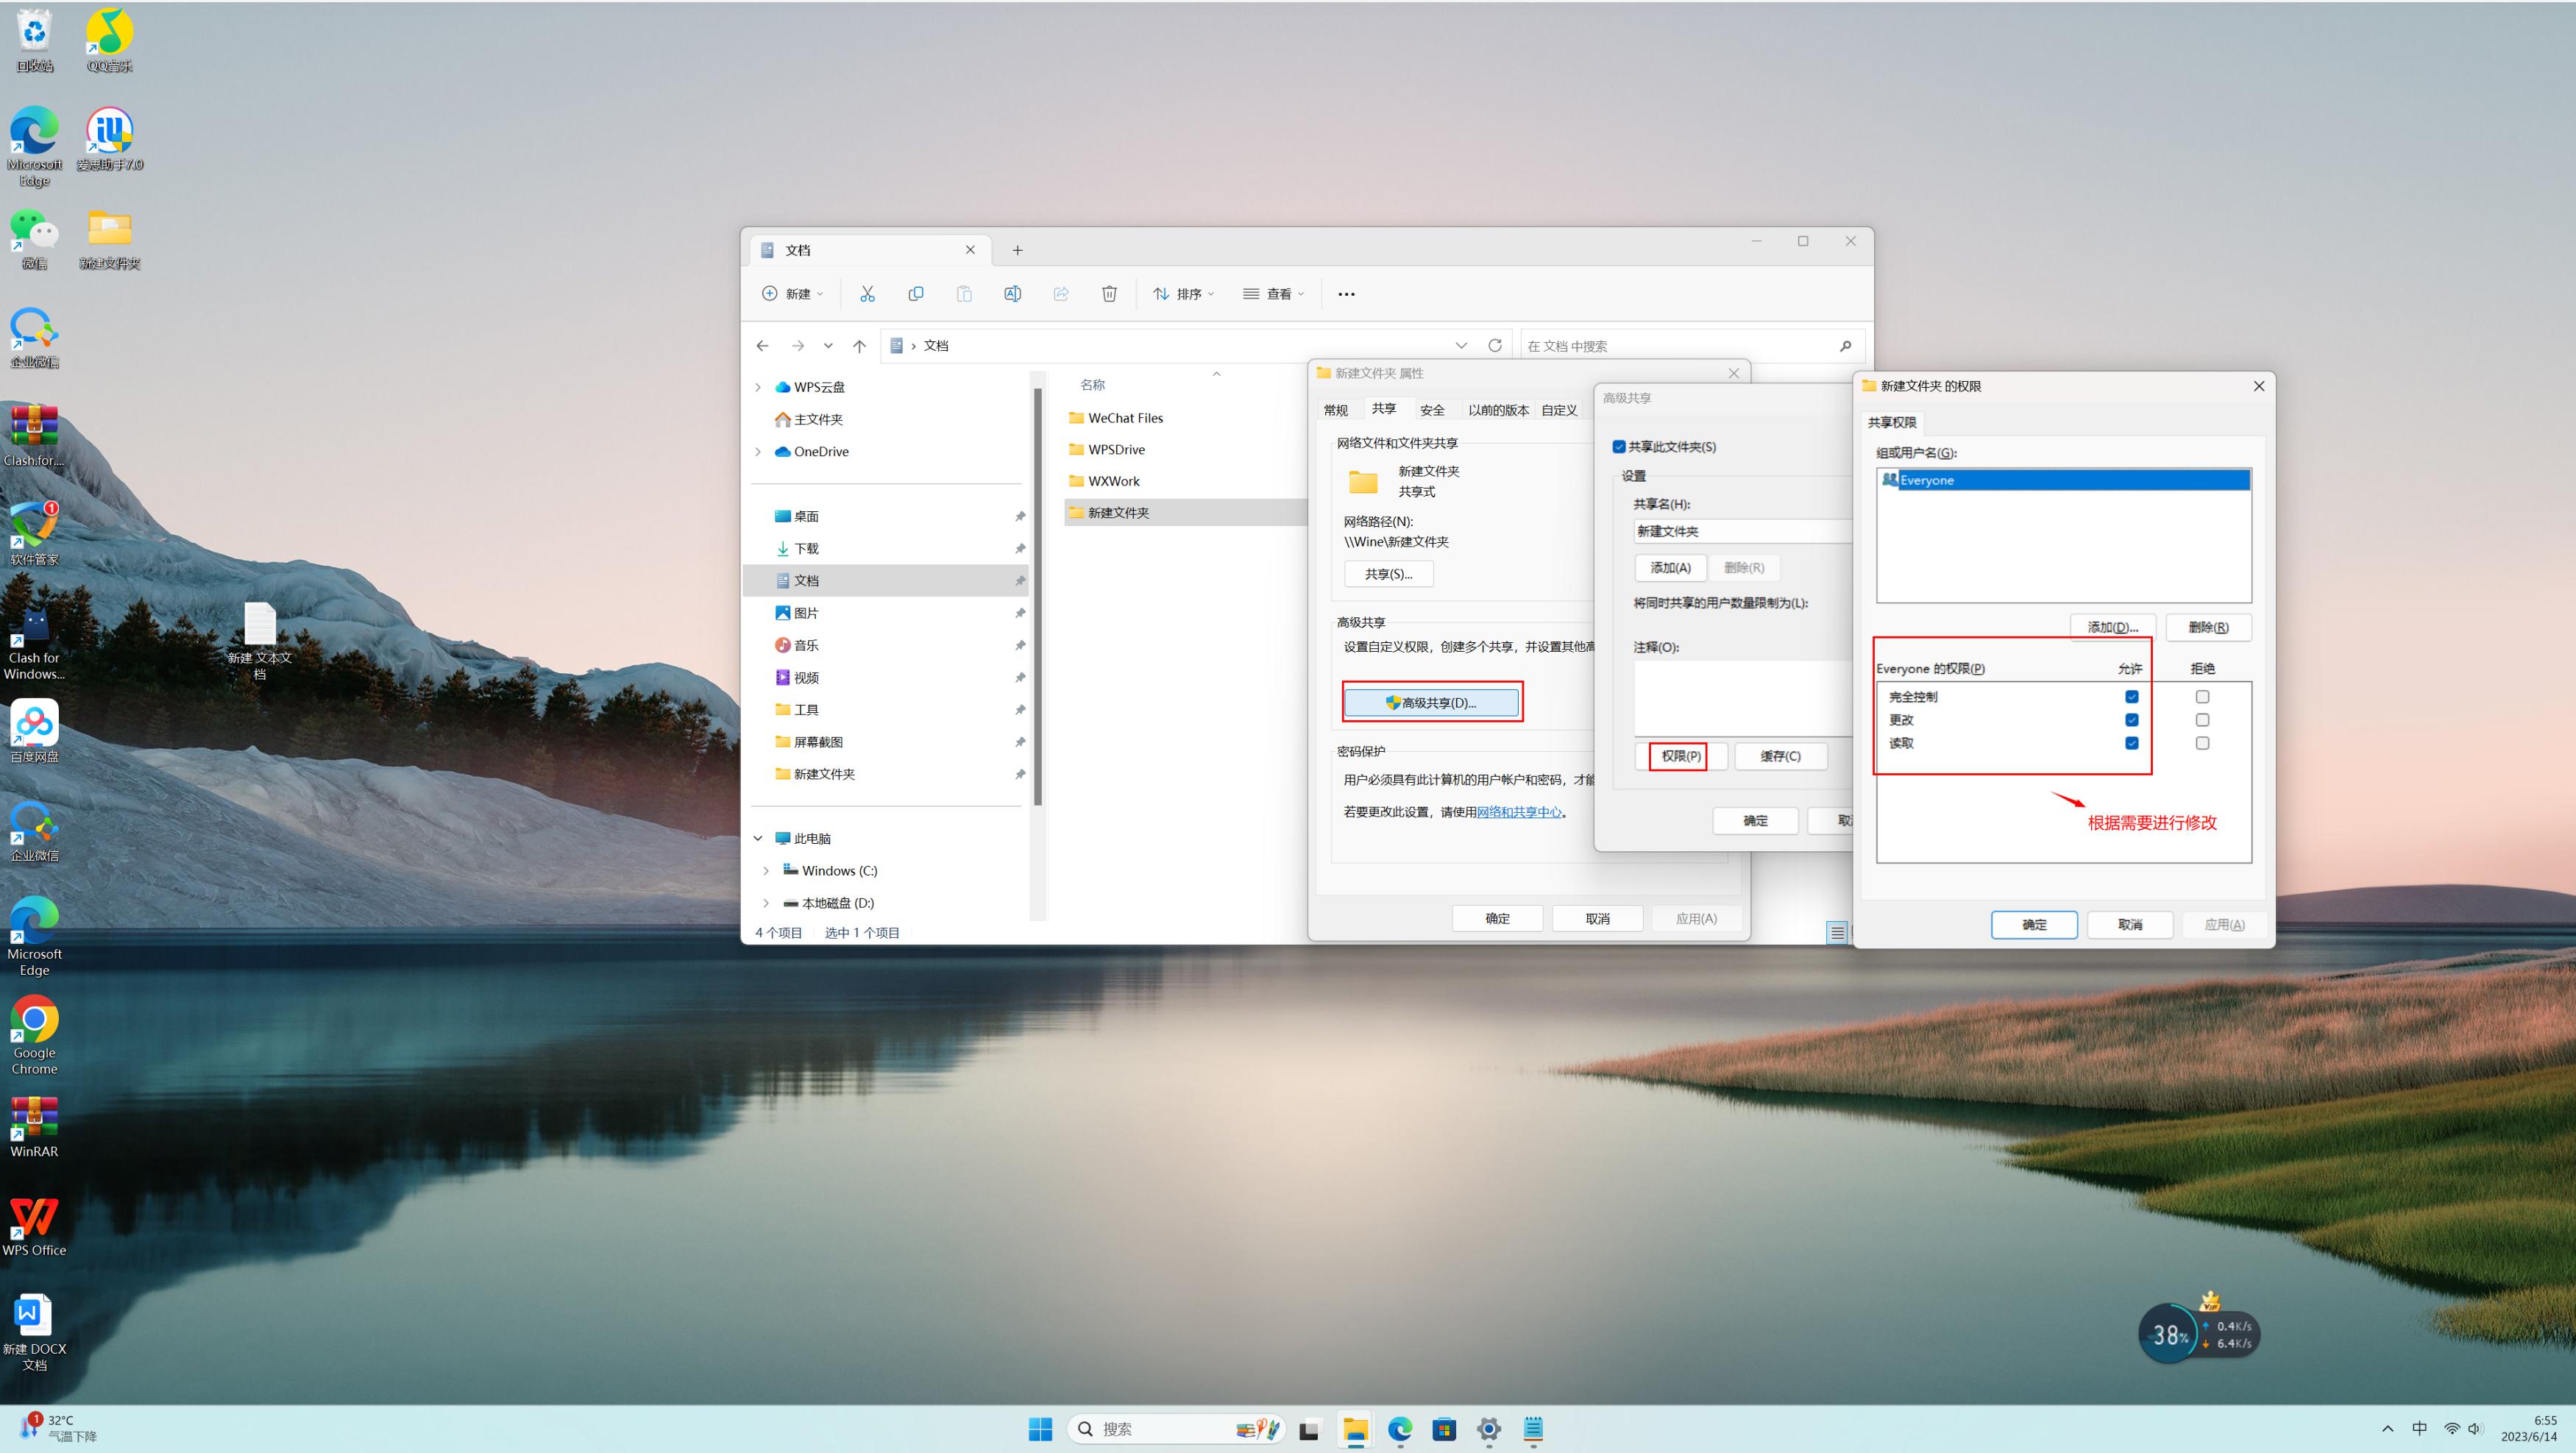The width and height of the screenshot is (2576, 1453).
Task: Expand the OneDrive tree node
Action: (758, 451)
